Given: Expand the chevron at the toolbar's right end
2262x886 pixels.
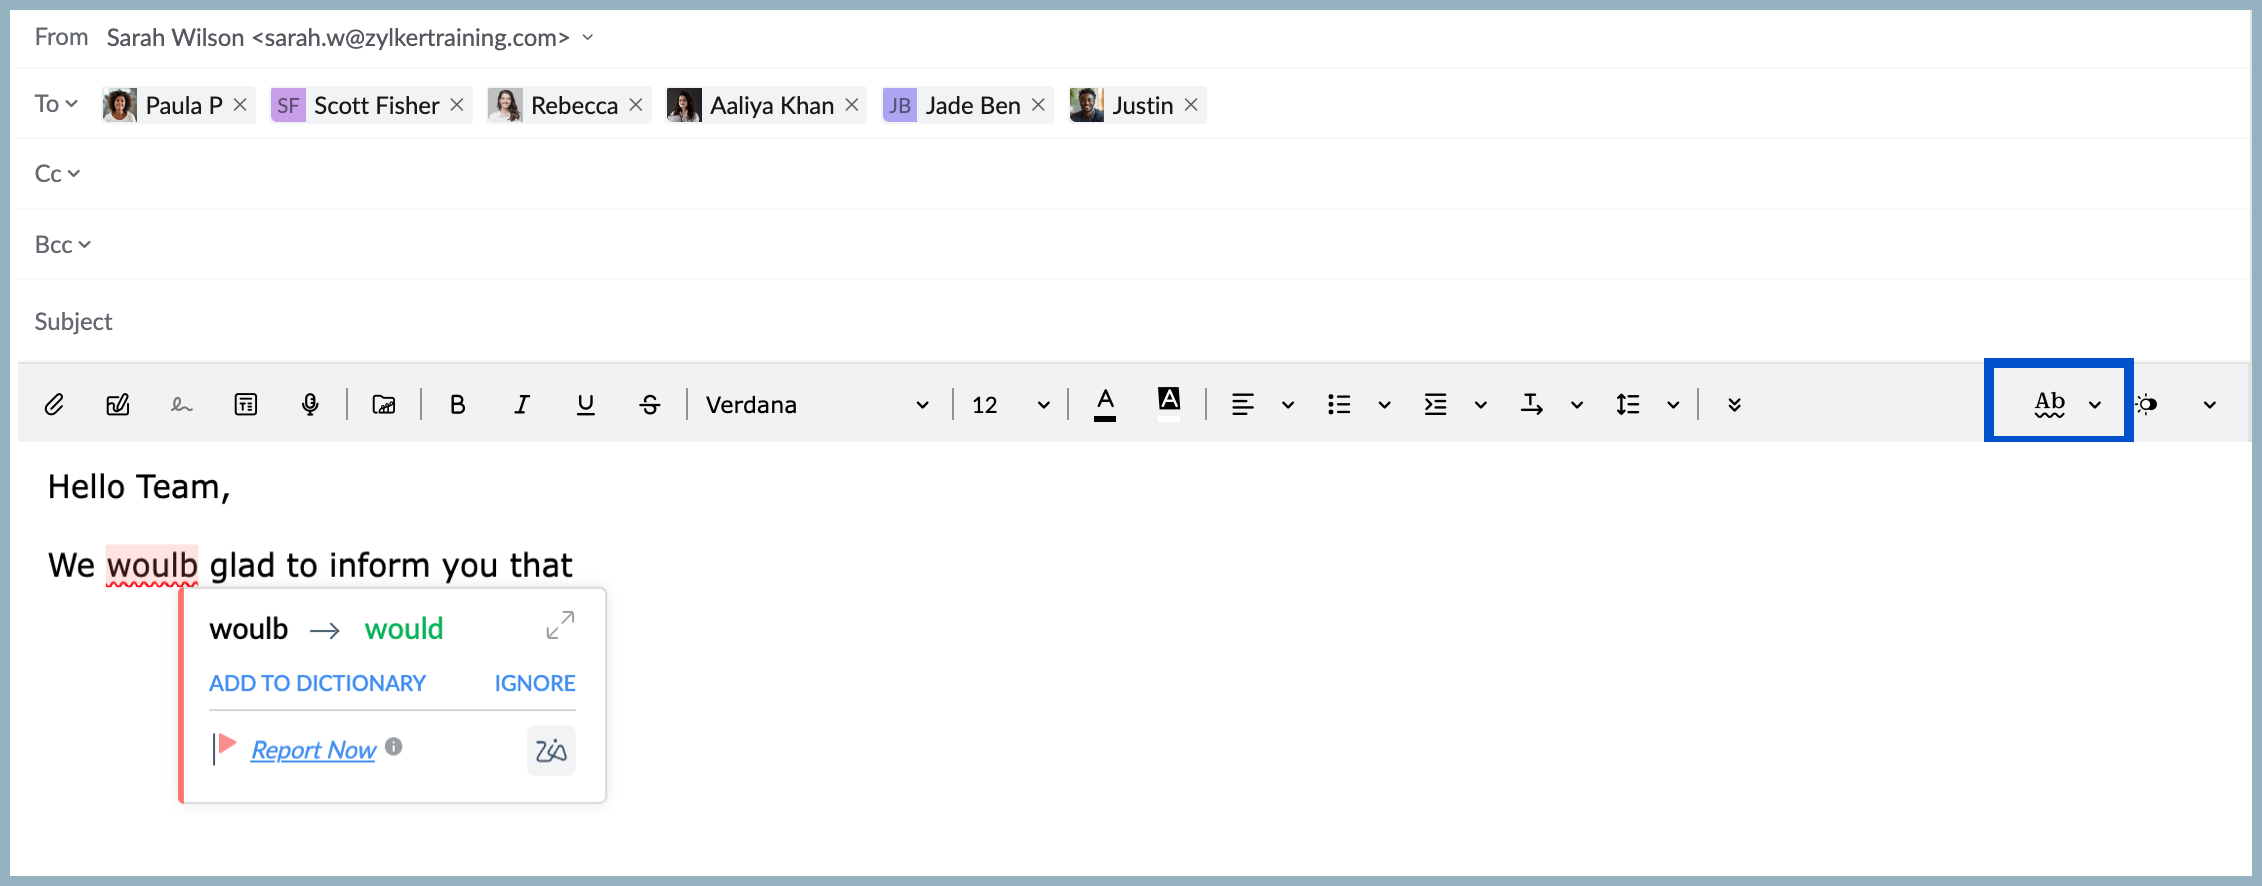Looking at the screenshot, I should tap(2210, 405).
